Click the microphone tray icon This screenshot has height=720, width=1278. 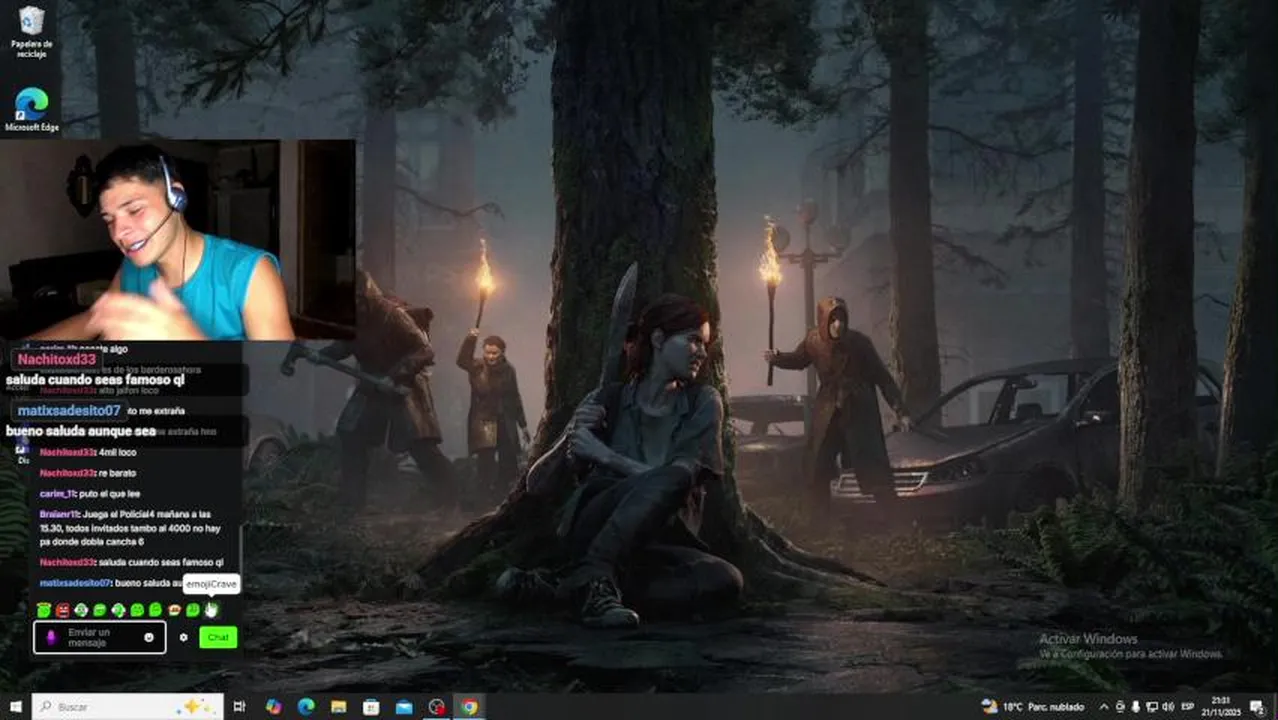coord(1136,707)
